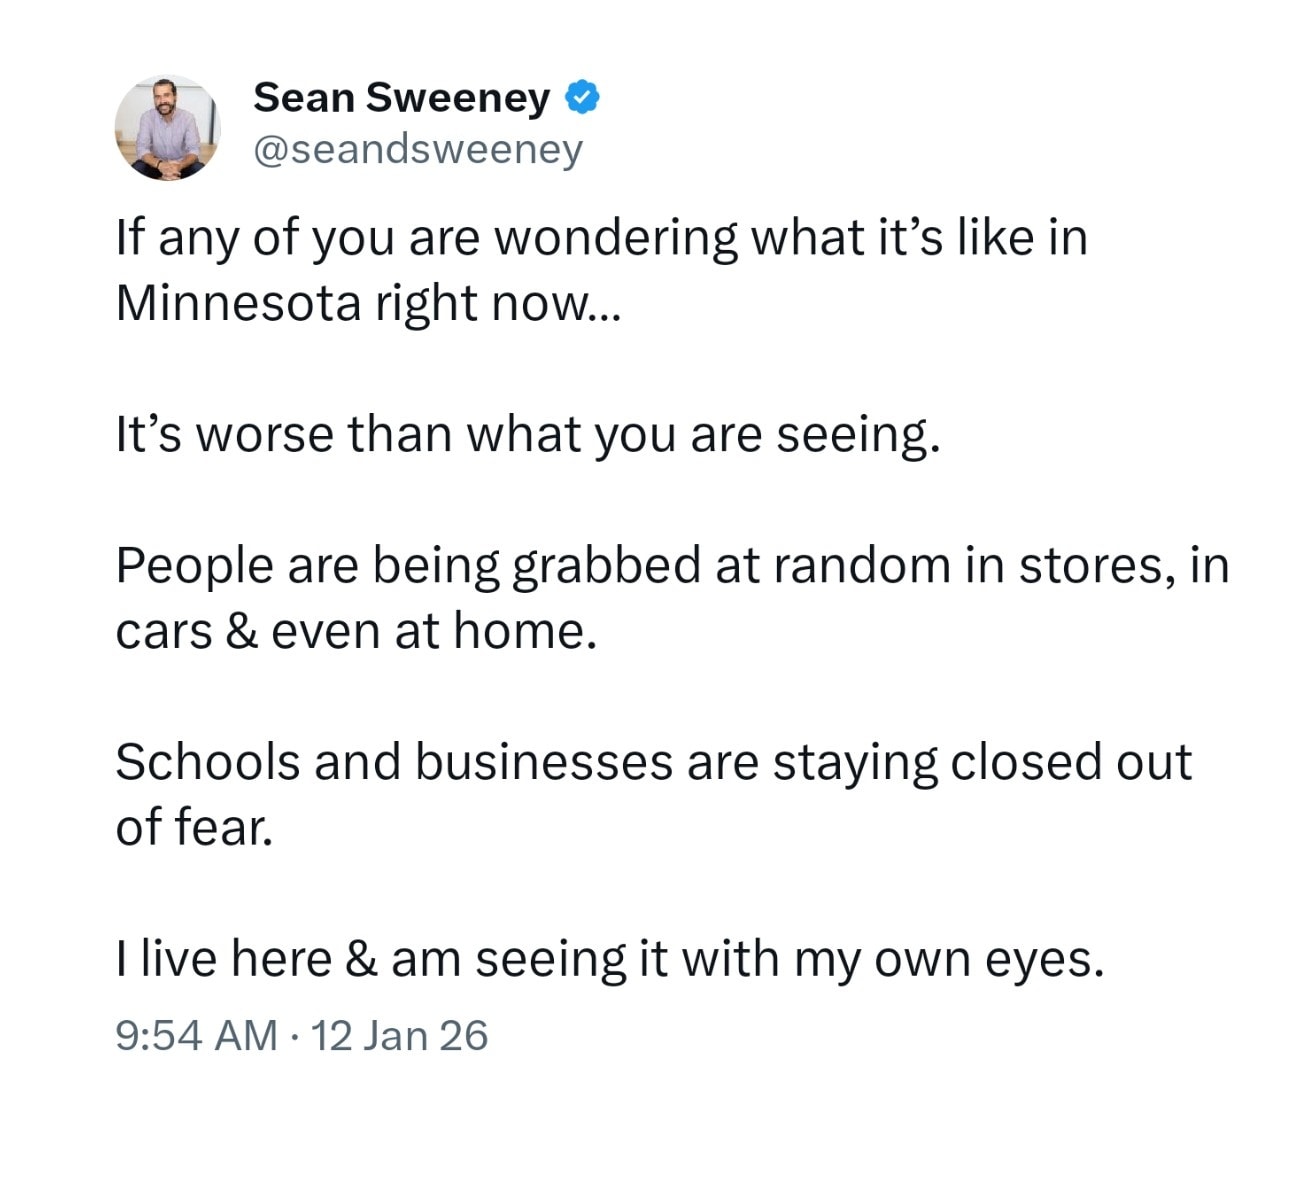Screen dimensions: 1309x1203
Task: Click the word "businesses" in the tweet
Action: (x=544, y=762)
